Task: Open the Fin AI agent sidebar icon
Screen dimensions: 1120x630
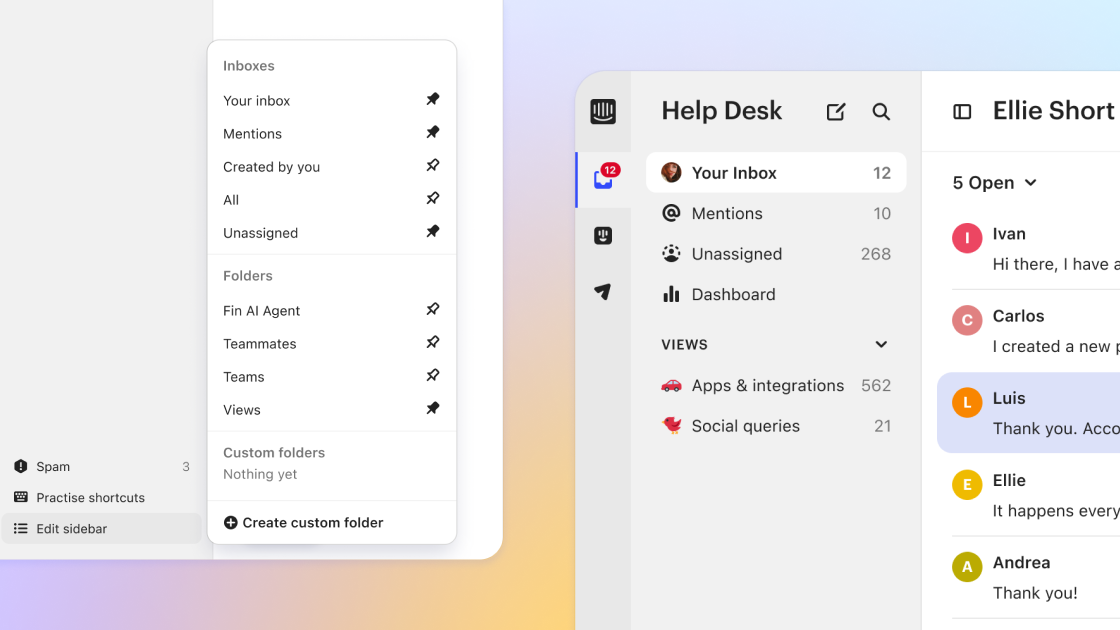Action: click(x=603, y=236)
